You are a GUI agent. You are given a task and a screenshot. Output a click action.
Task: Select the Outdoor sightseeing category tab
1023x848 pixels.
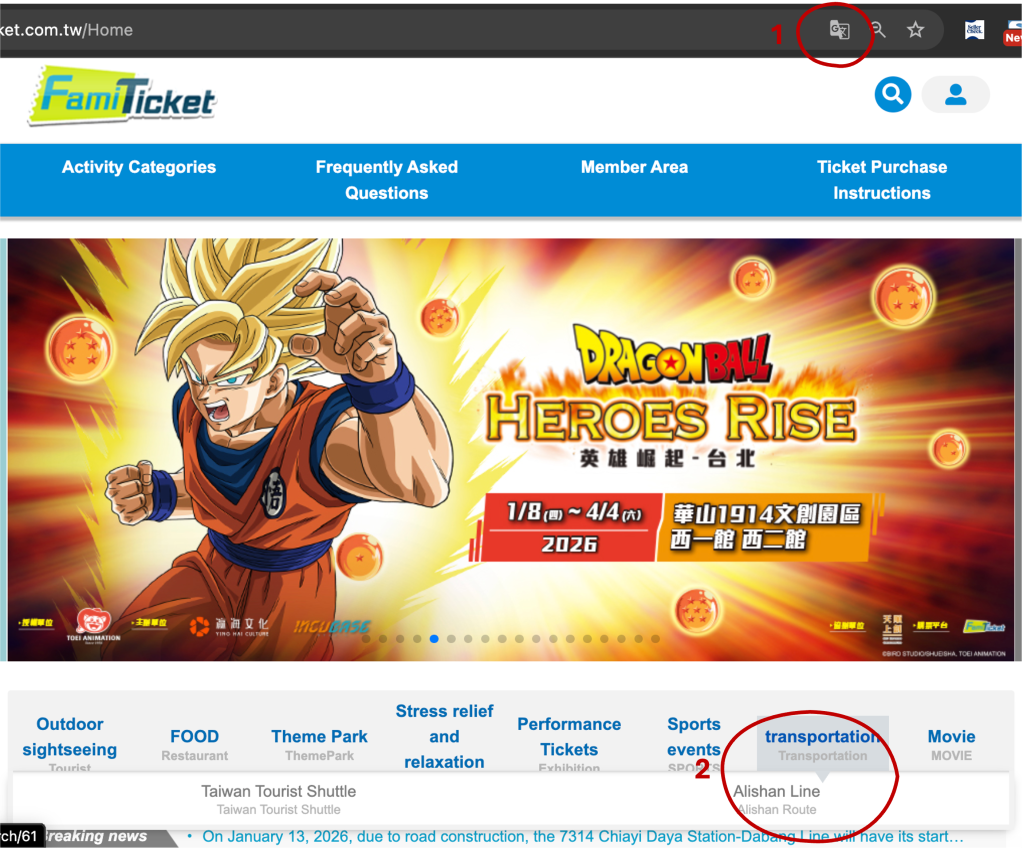[x=70, y=737]
